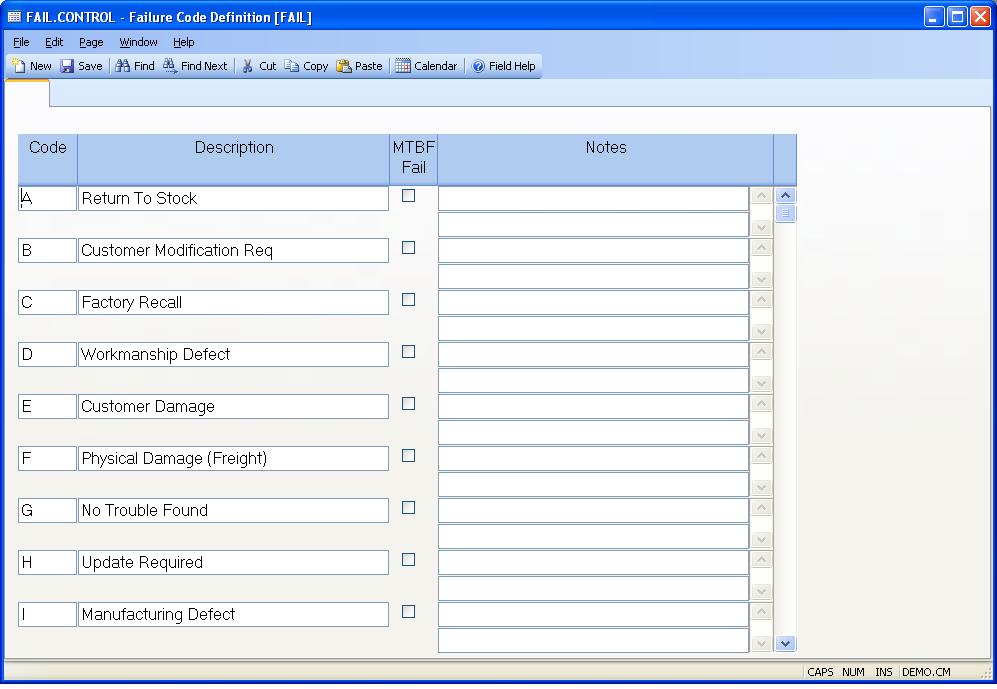Image resolution: width=997 pixels, height=689 pixels.
Task: Open the File menu
Action: pyautogui.click(x=21, y=42)
